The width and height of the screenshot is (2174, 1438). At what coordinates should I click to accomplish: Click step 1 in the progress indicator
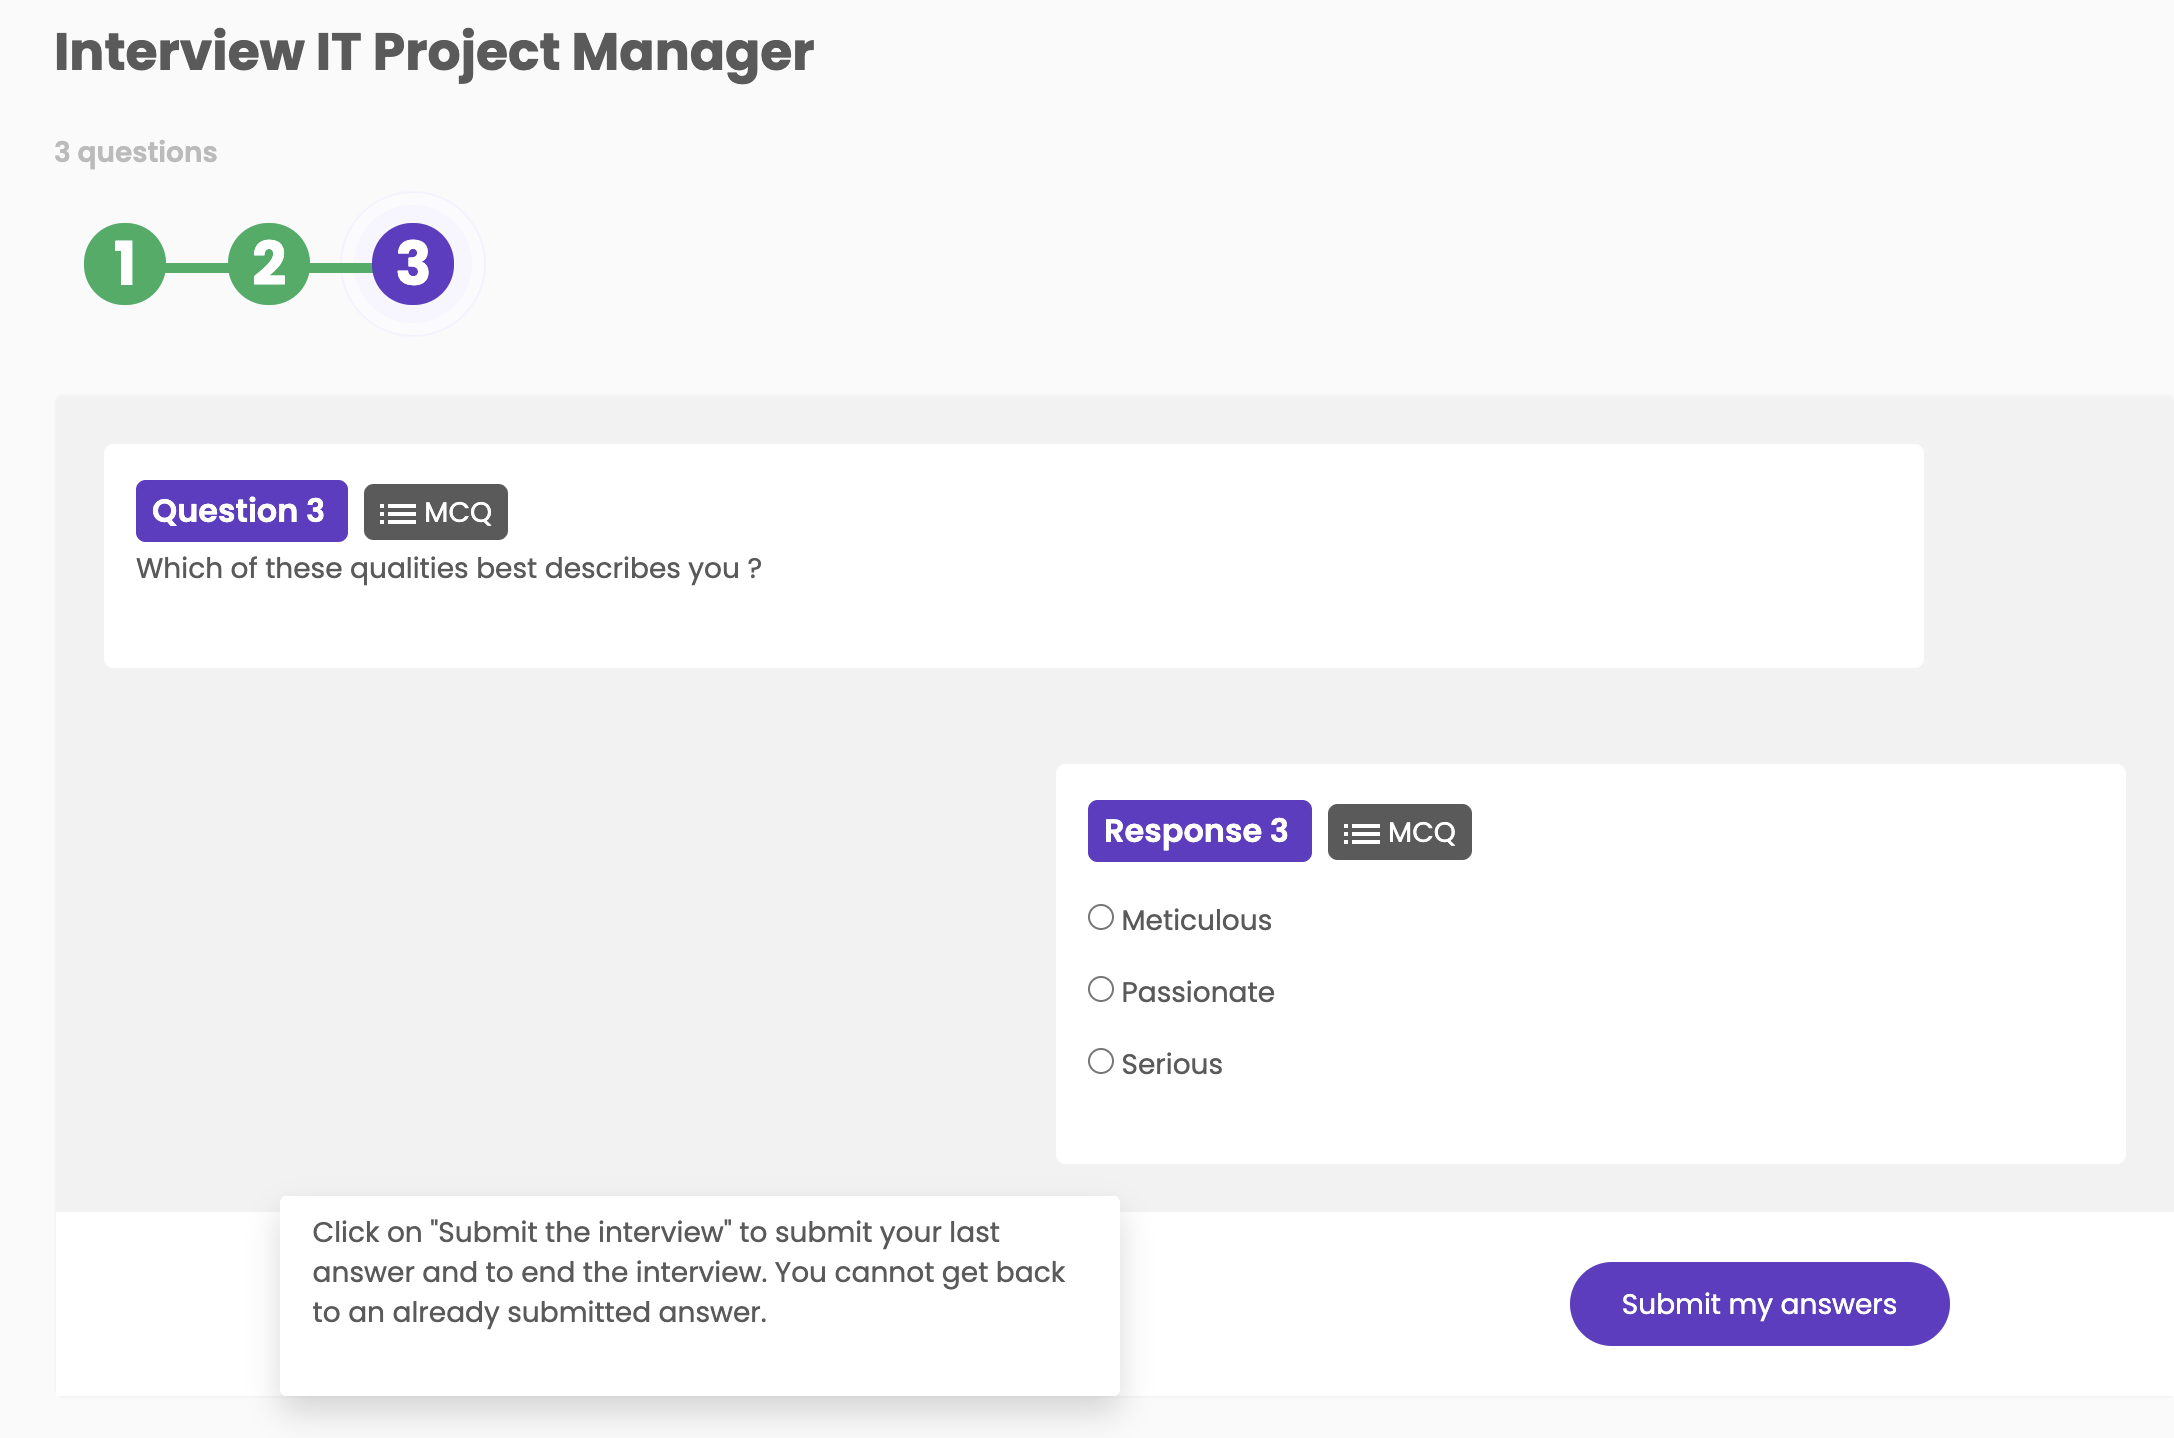[x=126, y=263]
